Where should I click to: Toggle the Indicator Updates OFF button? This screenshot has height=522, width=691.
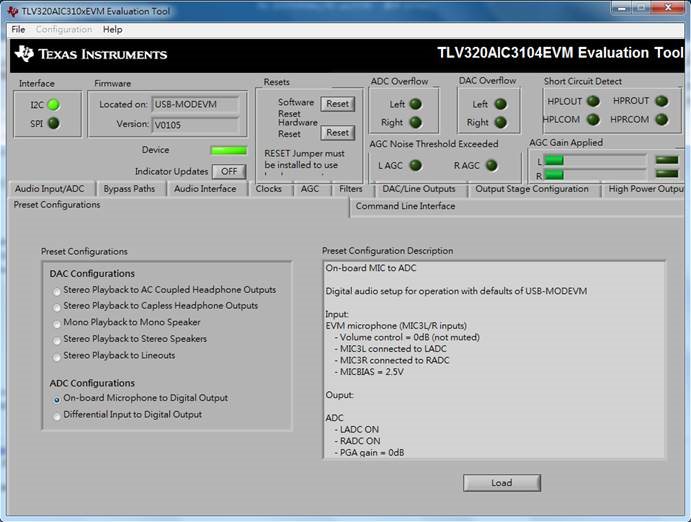(x=229, y=171)
